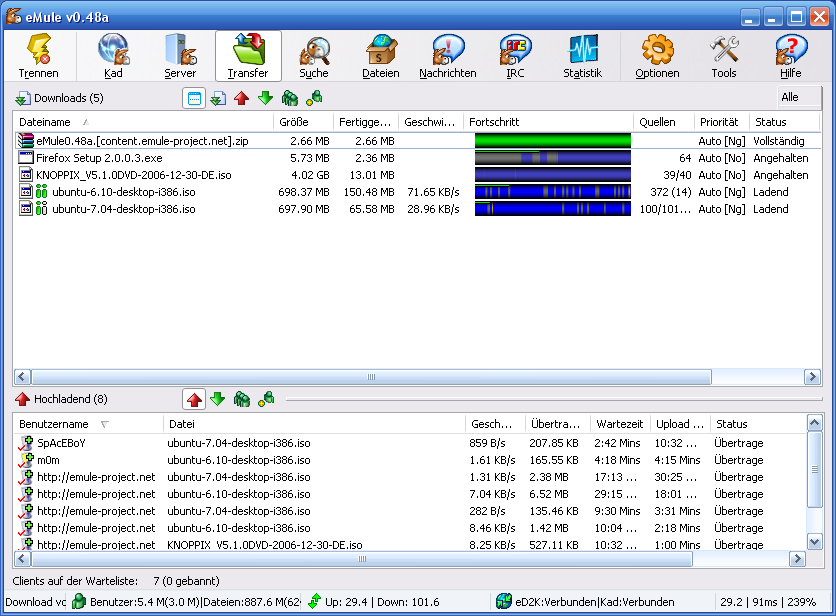Sort downloads by Quellen column
This screenshot has height=616, width=836.
(664, 122)
